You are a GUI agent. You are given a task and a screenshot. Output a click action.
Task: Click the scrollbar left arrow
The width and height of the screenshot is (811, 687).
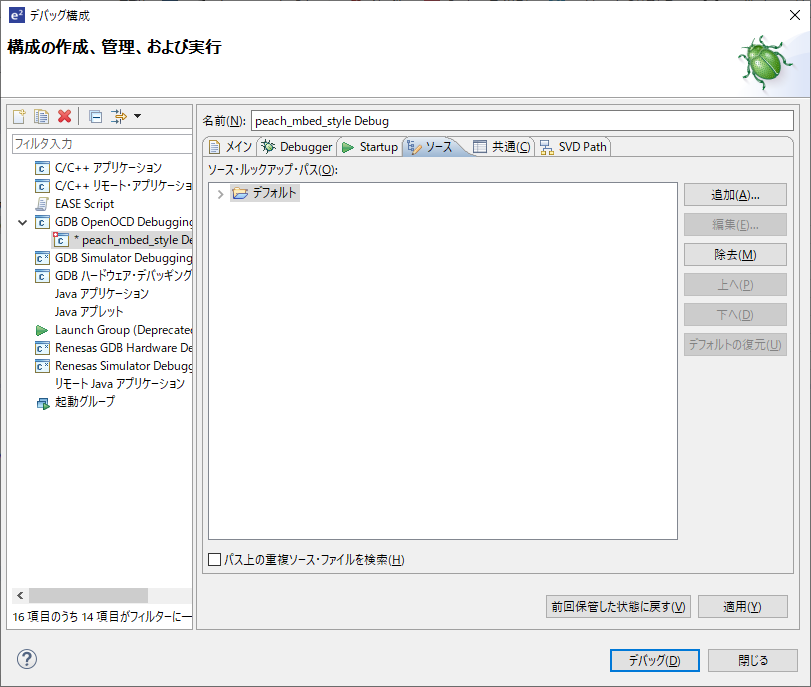point(20,595)
